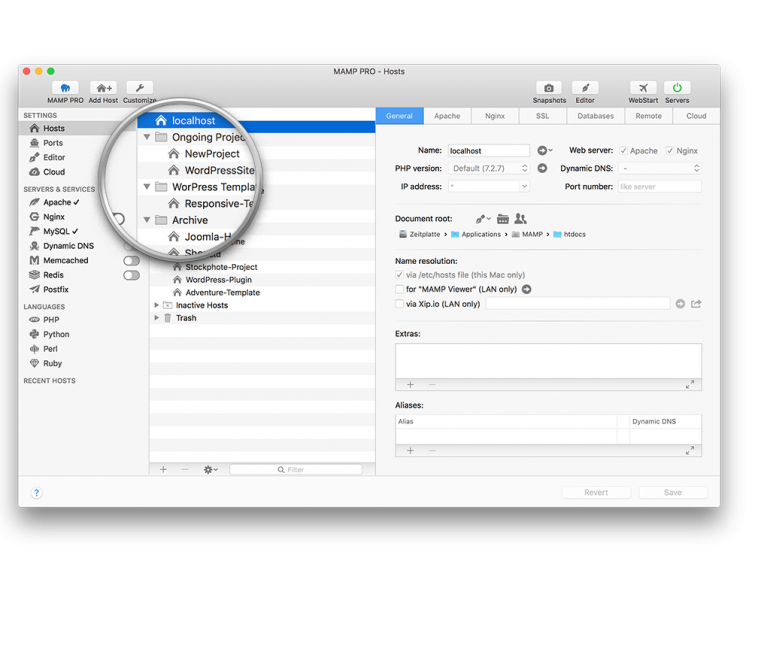This screenshot has height=646, width=770.
Task: Click the Revert button
Action: [x=596, y=492]
